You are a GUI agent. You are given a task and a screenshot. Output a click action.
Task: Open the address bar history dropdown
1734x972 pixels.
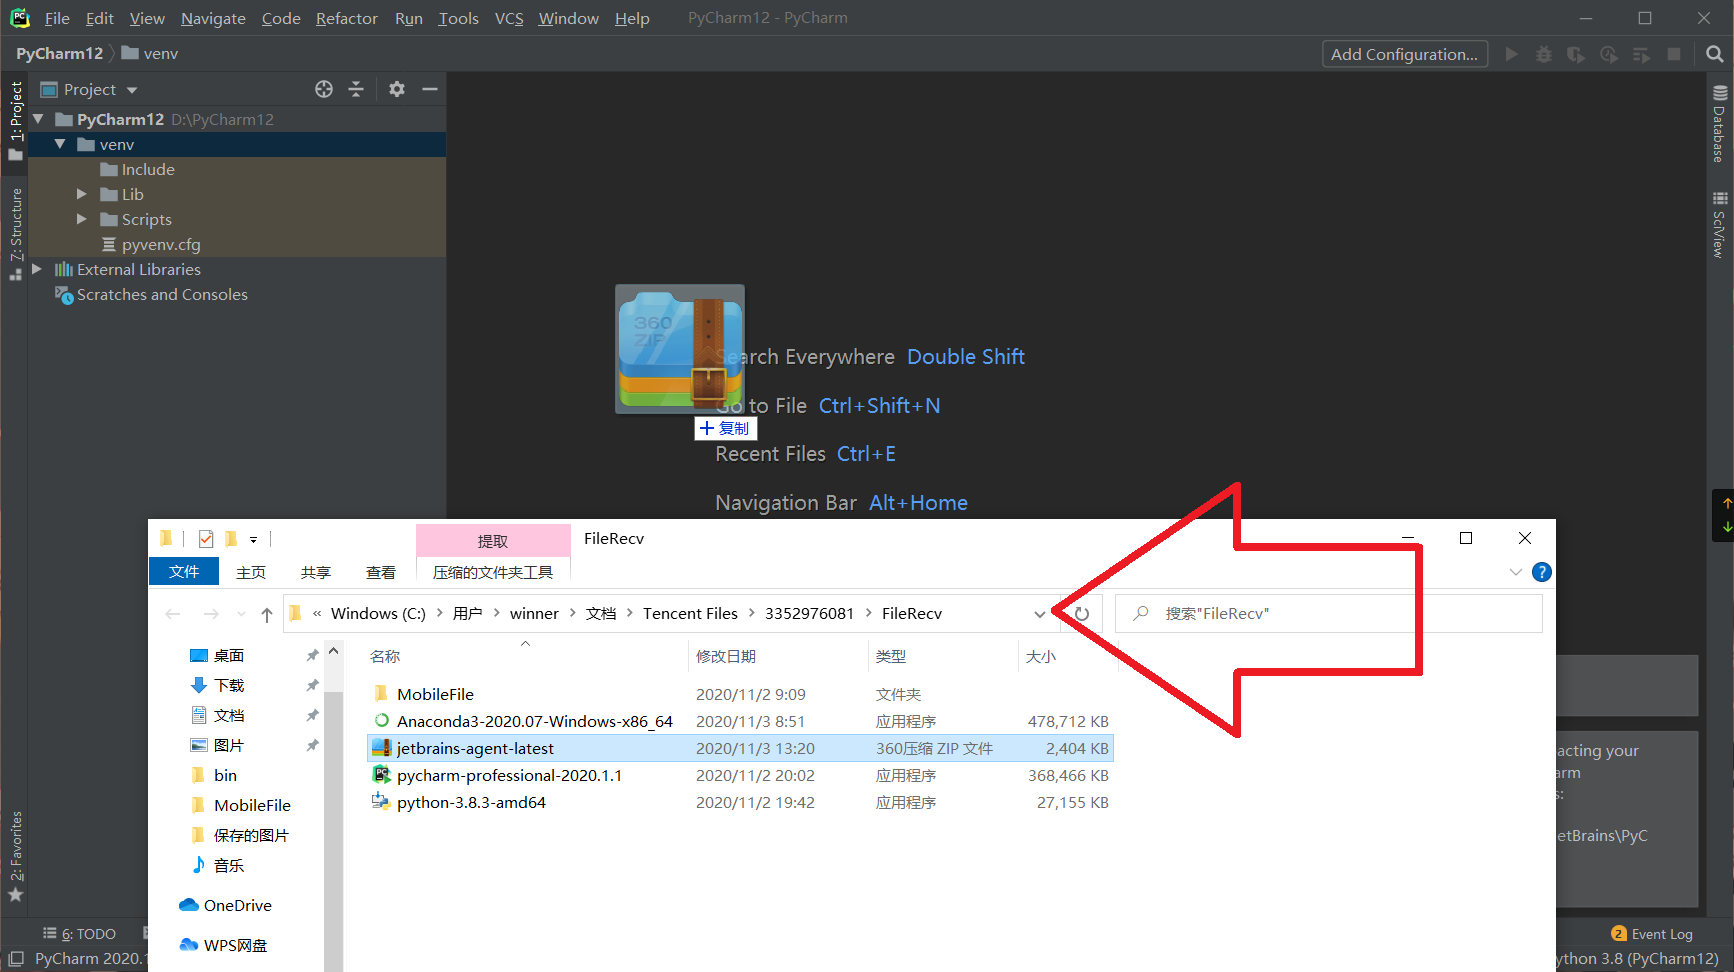point(1039,613)
